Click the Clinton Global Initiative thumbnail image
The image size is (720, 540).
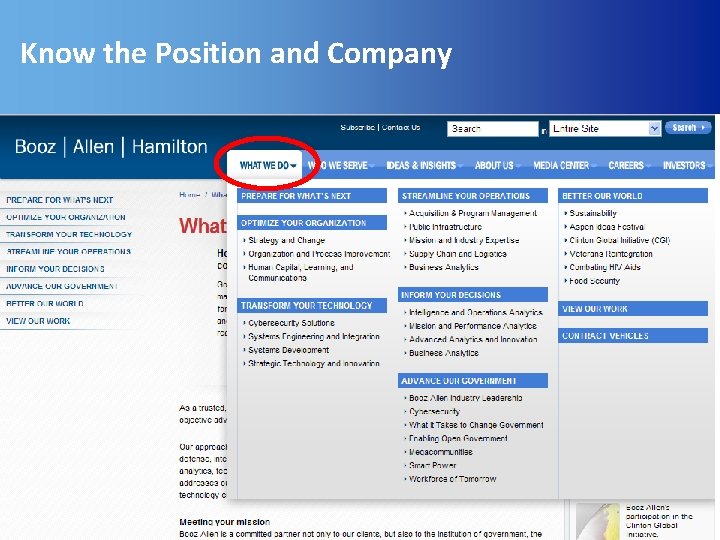(x=597, y=521)
